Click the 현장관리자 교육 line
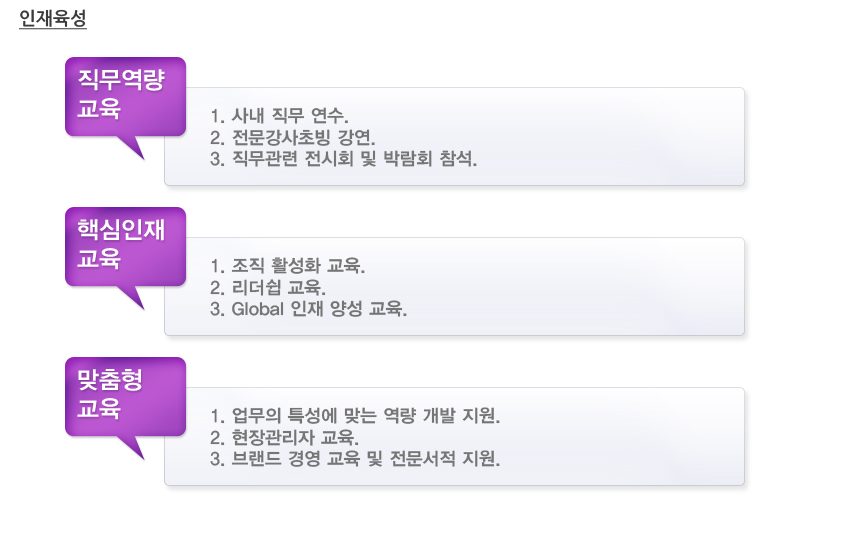The image size is (850, 559). pyautogui.click(x=284, y=438)
